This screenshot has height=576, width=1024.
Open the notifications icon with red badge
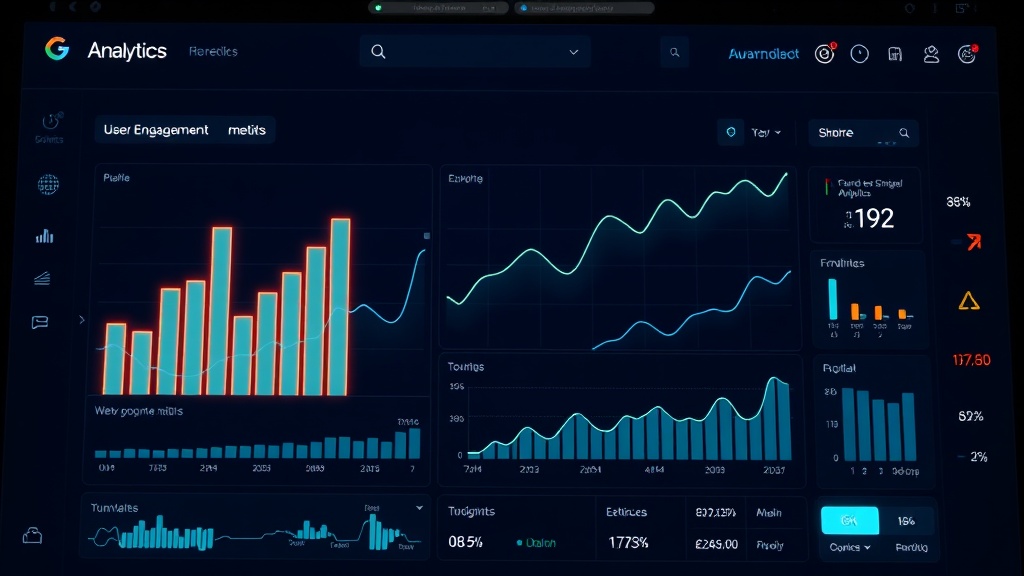click(824, 54)
